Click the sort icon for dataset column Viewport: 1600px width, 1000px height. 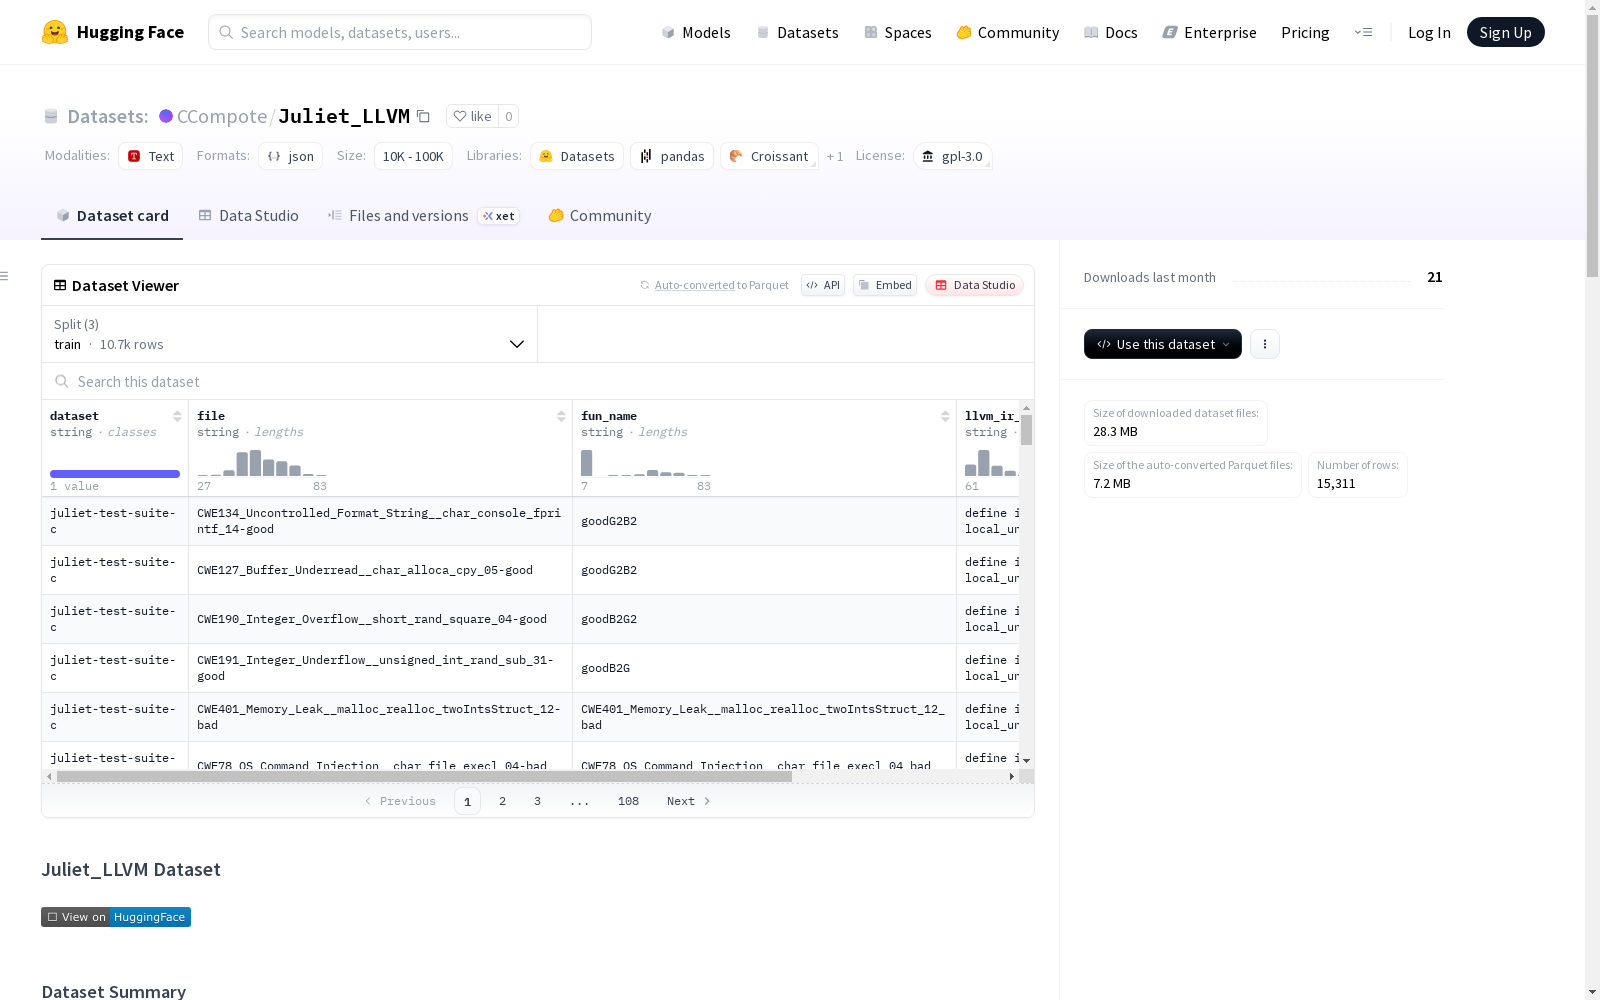tap(177, 416)
